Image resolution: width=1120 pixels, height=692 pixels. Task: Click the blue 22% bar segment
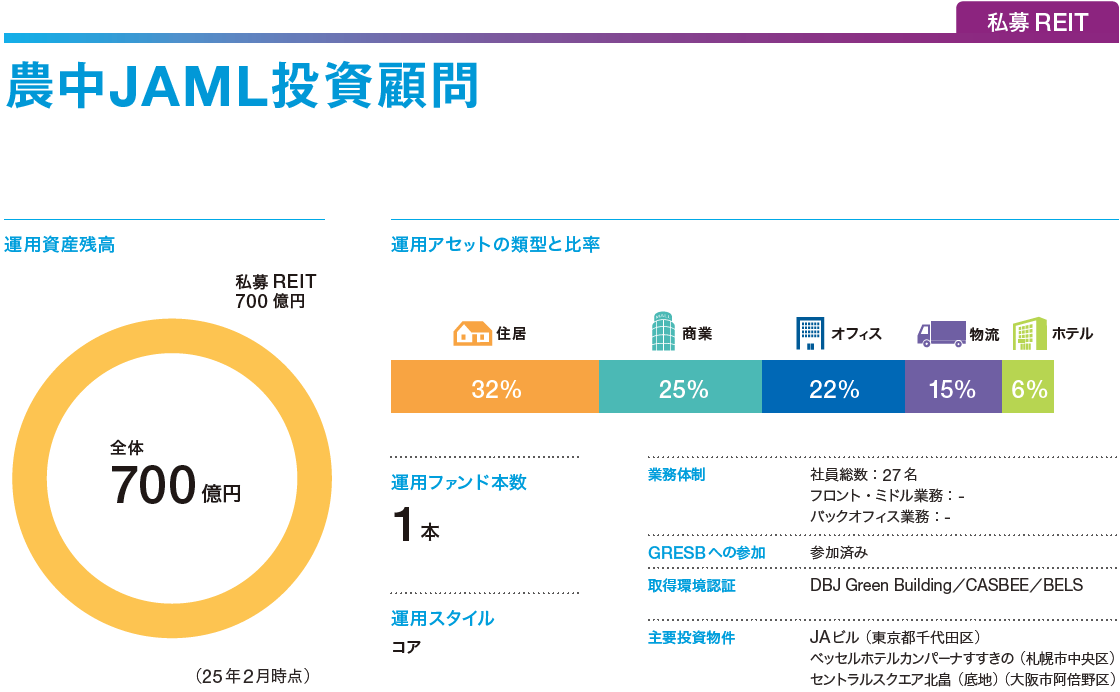pos(833,389)
